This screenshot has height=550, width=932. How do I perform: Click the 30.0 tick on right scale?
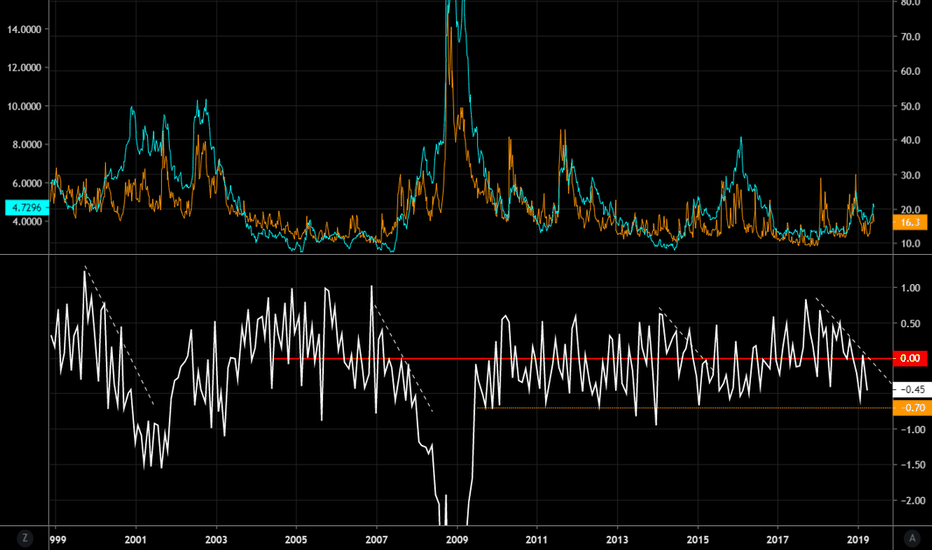click(x=910, y=175)
